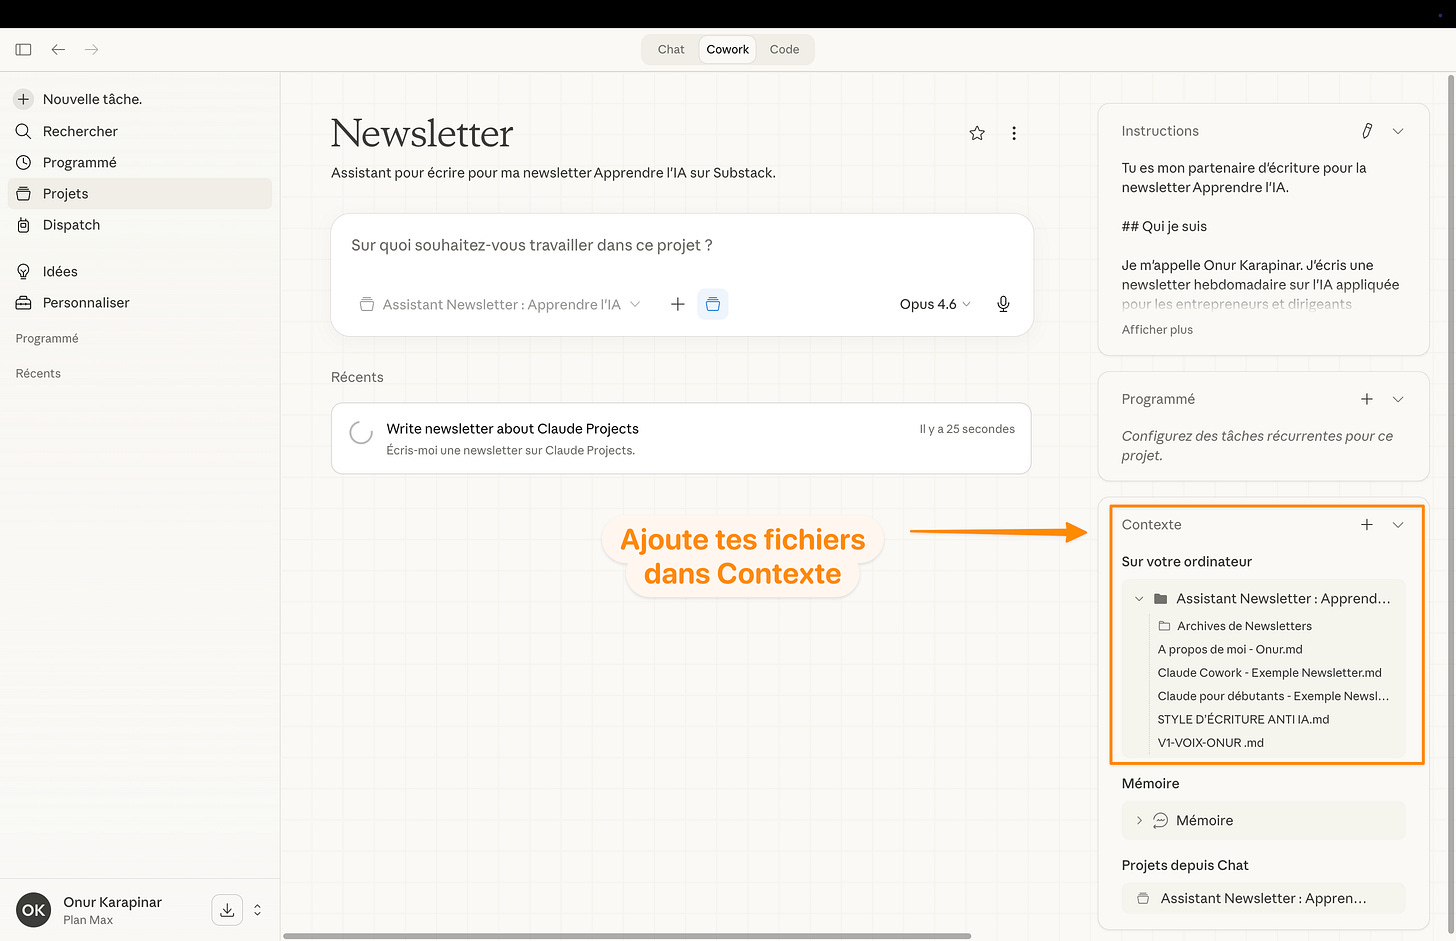Edit Instructions with the pencil icon
This screenshot has width=1456, height=941.
pyautogui.click(x=1367, y=131)
